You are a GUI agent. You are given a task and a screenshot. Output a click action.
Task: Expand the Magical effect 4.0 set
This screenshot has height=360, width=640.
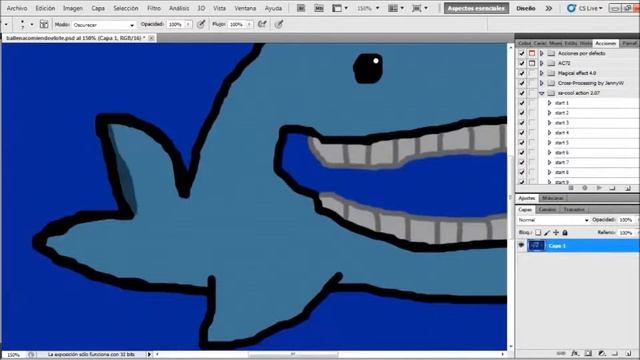(x=542, y=73)
